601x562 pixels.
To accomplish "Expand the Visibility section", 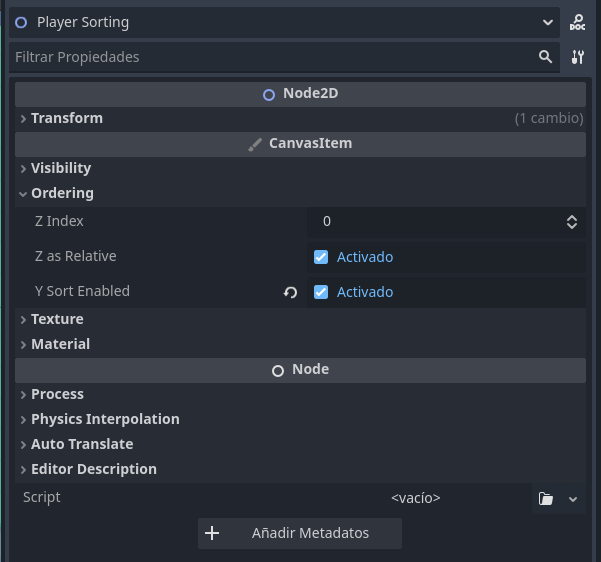I will 60,168.
